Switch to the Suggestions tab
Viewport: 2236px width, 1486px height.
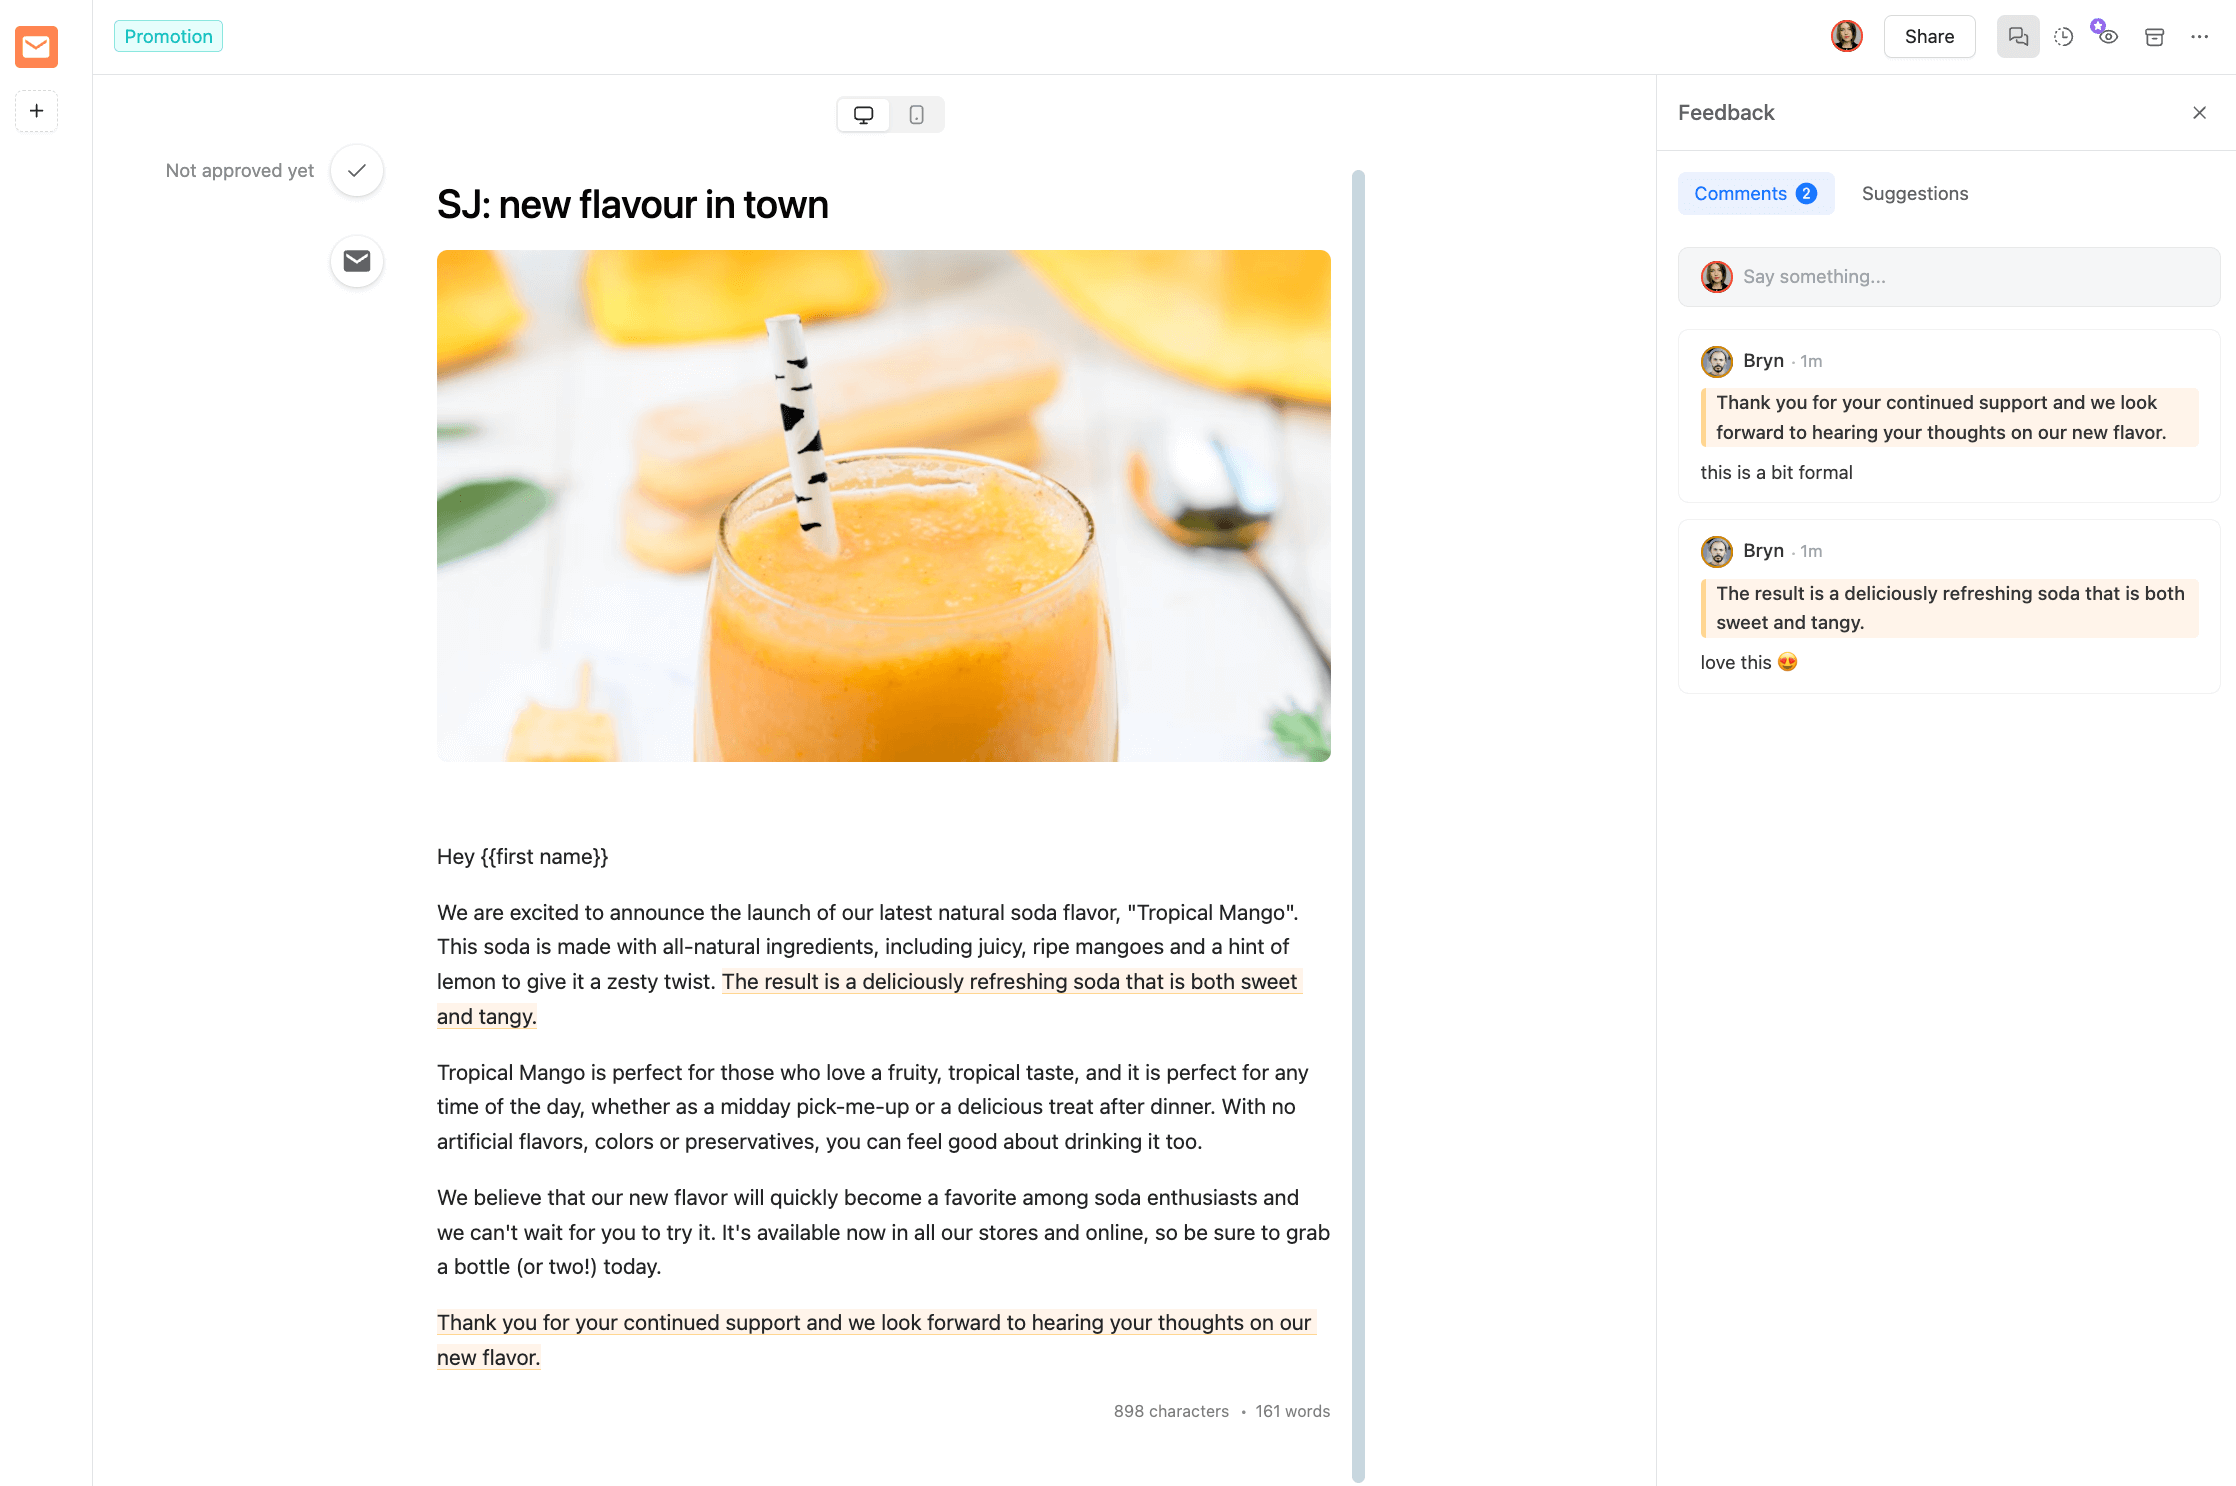point(1915,193)
